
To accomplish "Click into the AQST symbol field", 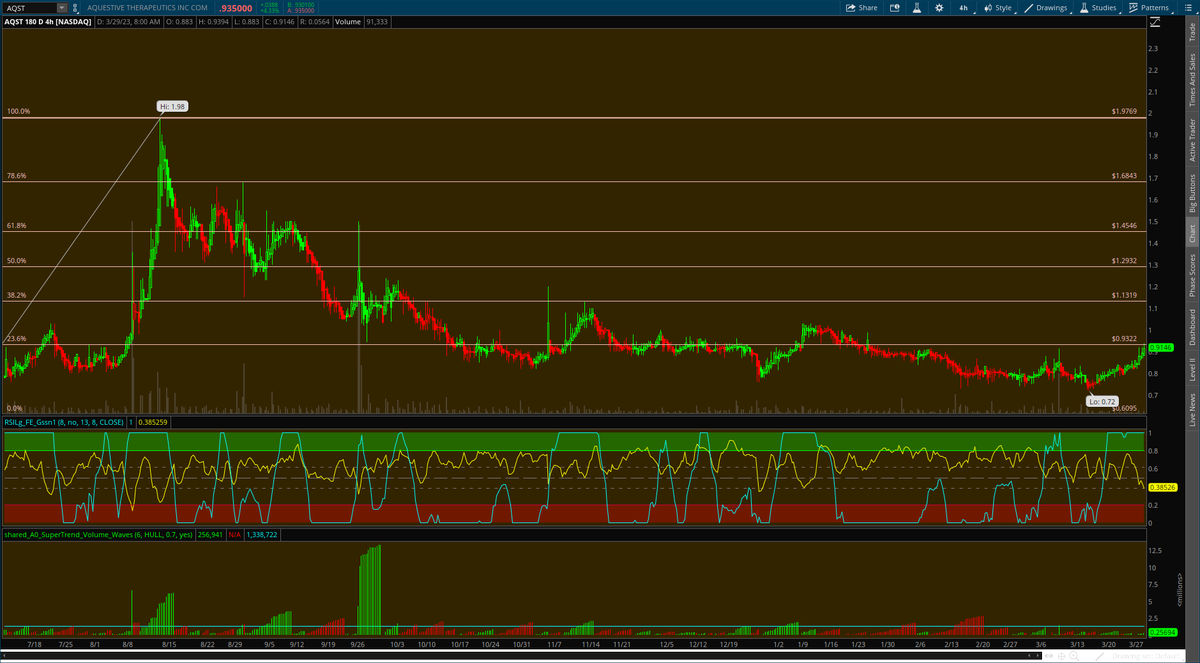I will click(30, 7).
